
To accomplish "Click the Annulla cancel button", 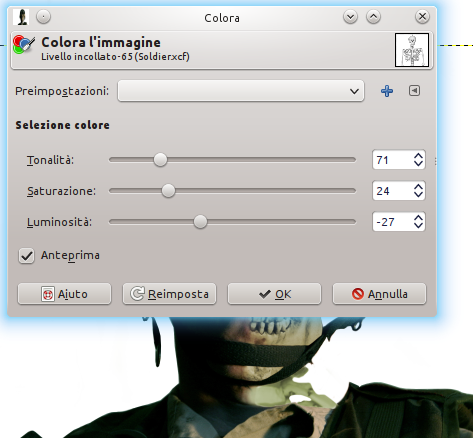I will click(379, 294).
